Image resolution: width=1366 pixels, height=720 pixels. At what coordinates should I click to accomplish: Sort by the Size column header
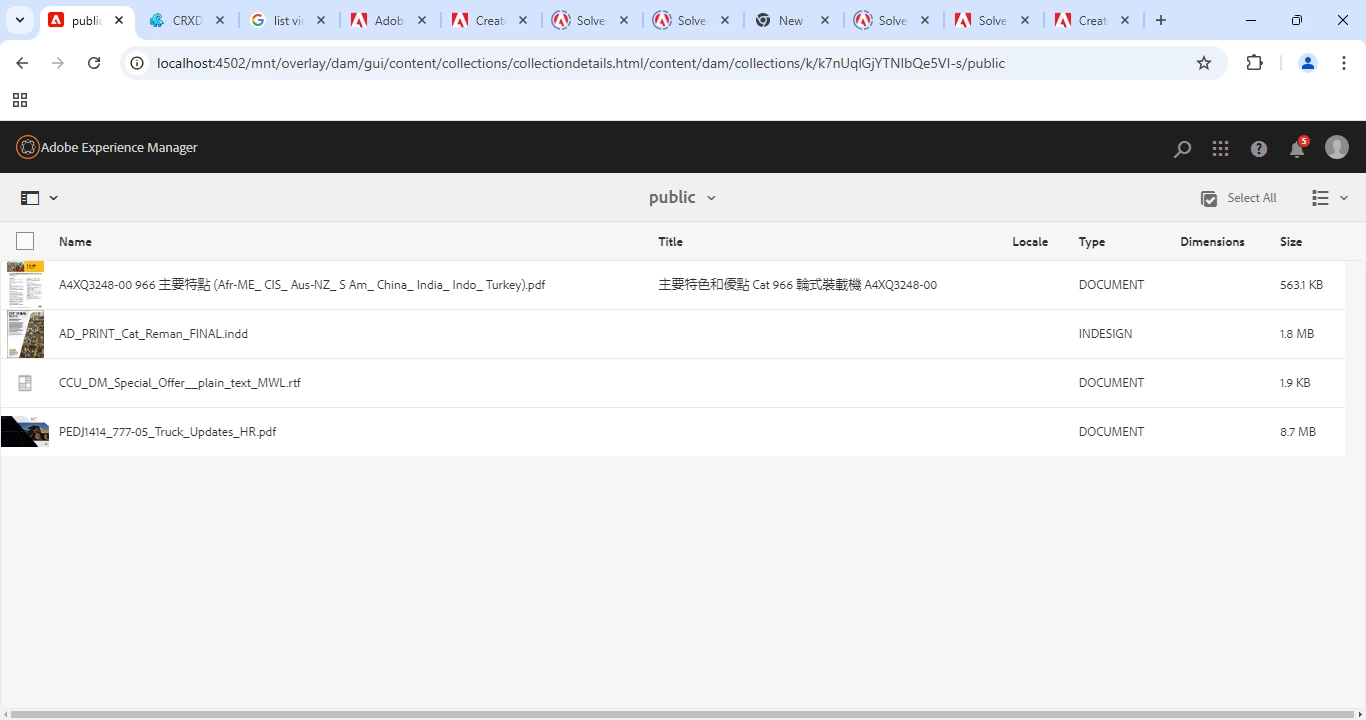coord(1291,242)
